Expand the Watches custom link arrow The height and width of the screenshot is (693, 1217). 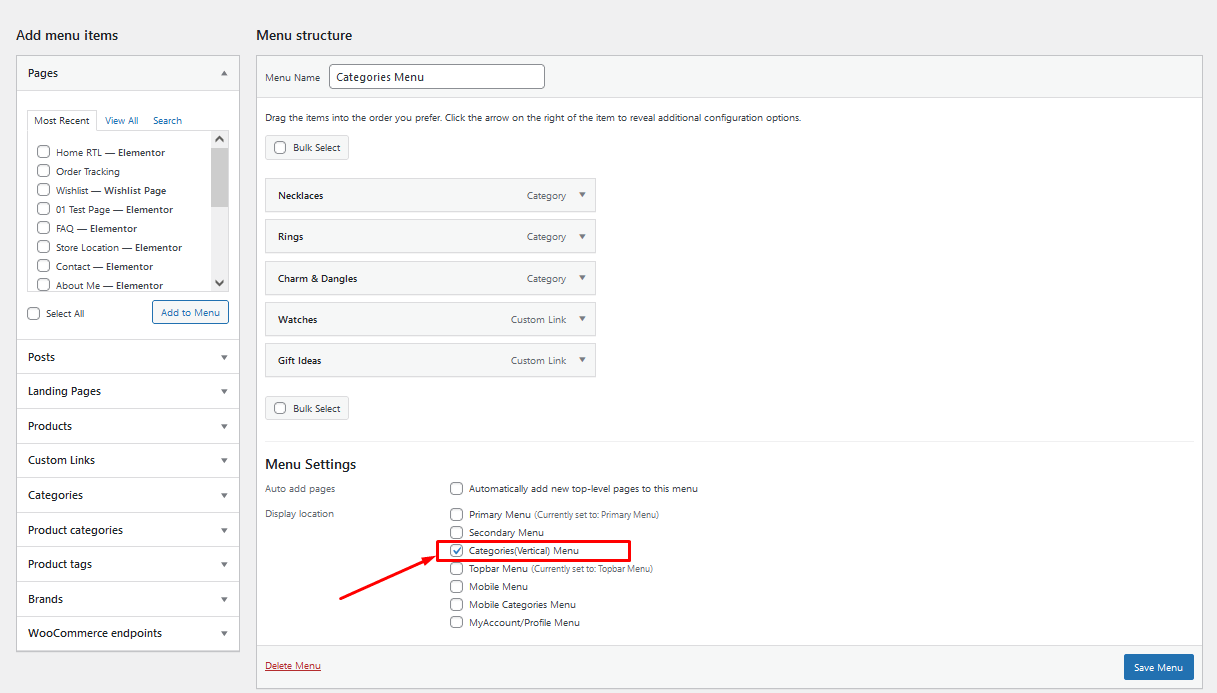582,319
